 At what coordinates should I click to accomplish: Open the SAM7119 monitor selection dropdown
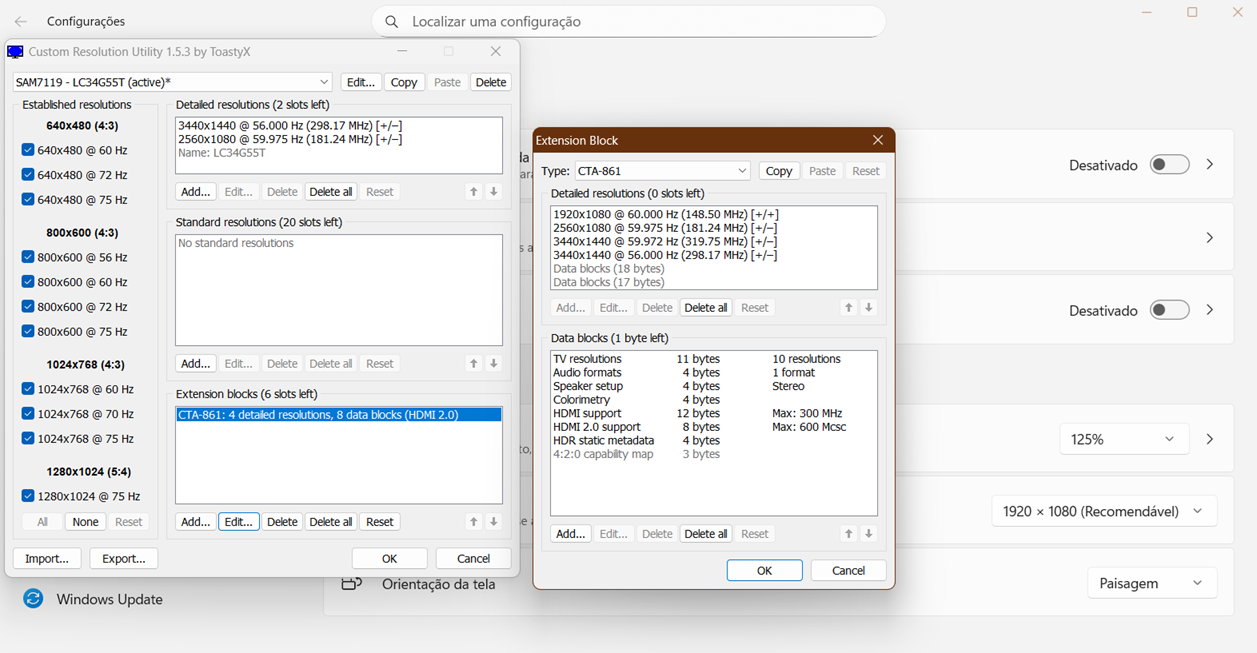coord(172,82)
